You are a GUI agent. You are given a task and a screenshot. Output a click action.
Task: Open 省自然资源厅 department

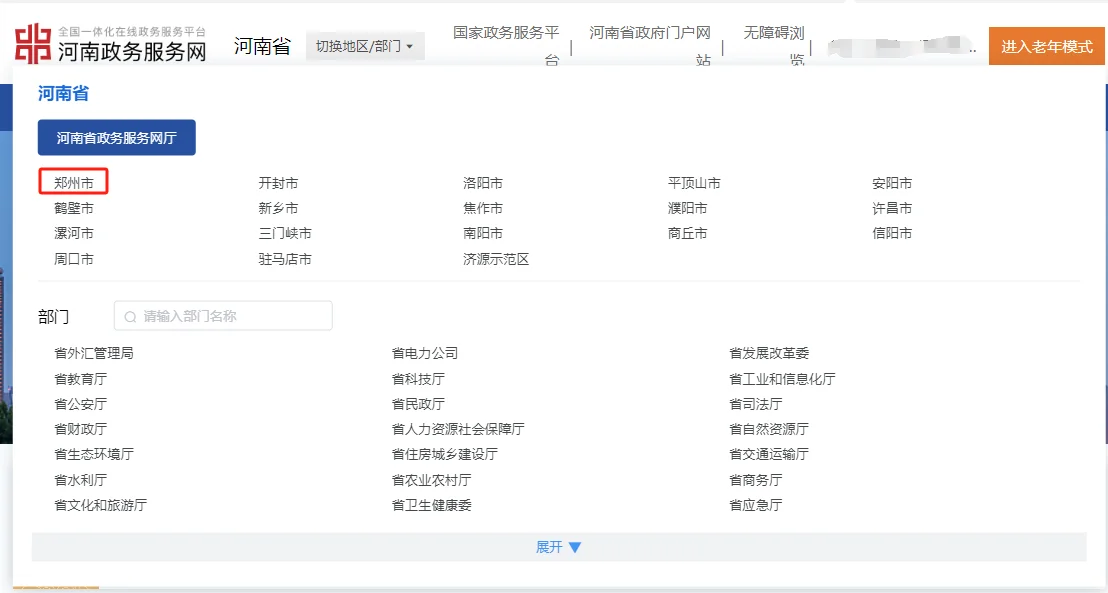tap(769, 429)
